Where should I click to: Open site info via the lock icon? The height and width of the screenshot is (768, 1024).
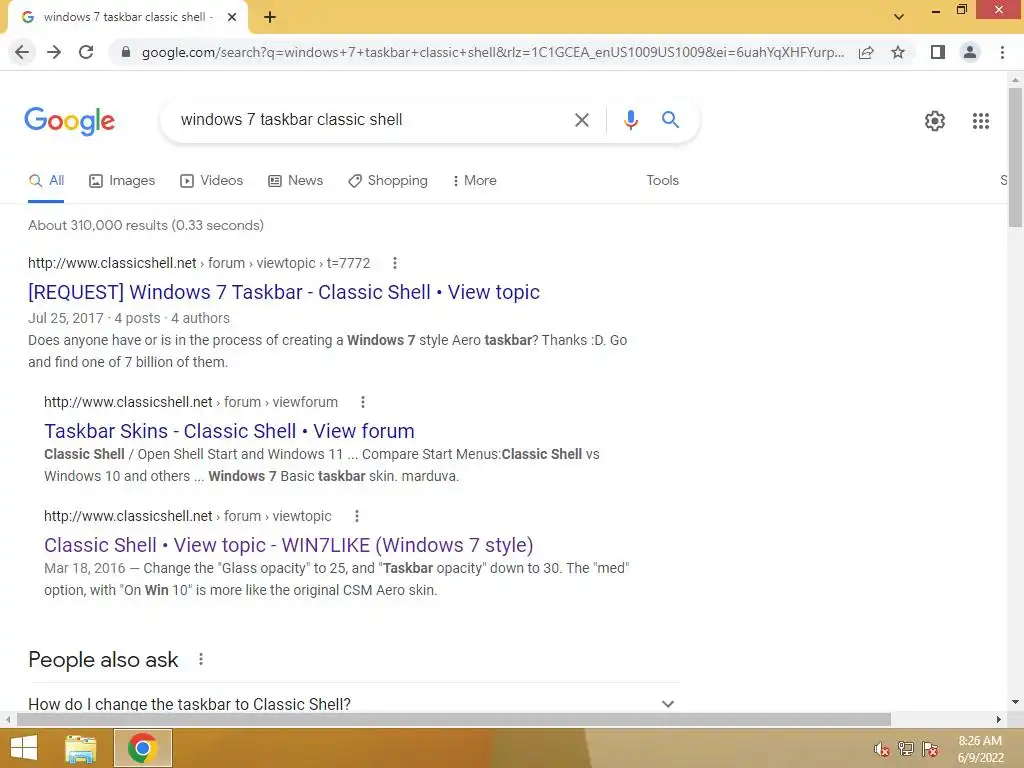click(x=126, y=52)
